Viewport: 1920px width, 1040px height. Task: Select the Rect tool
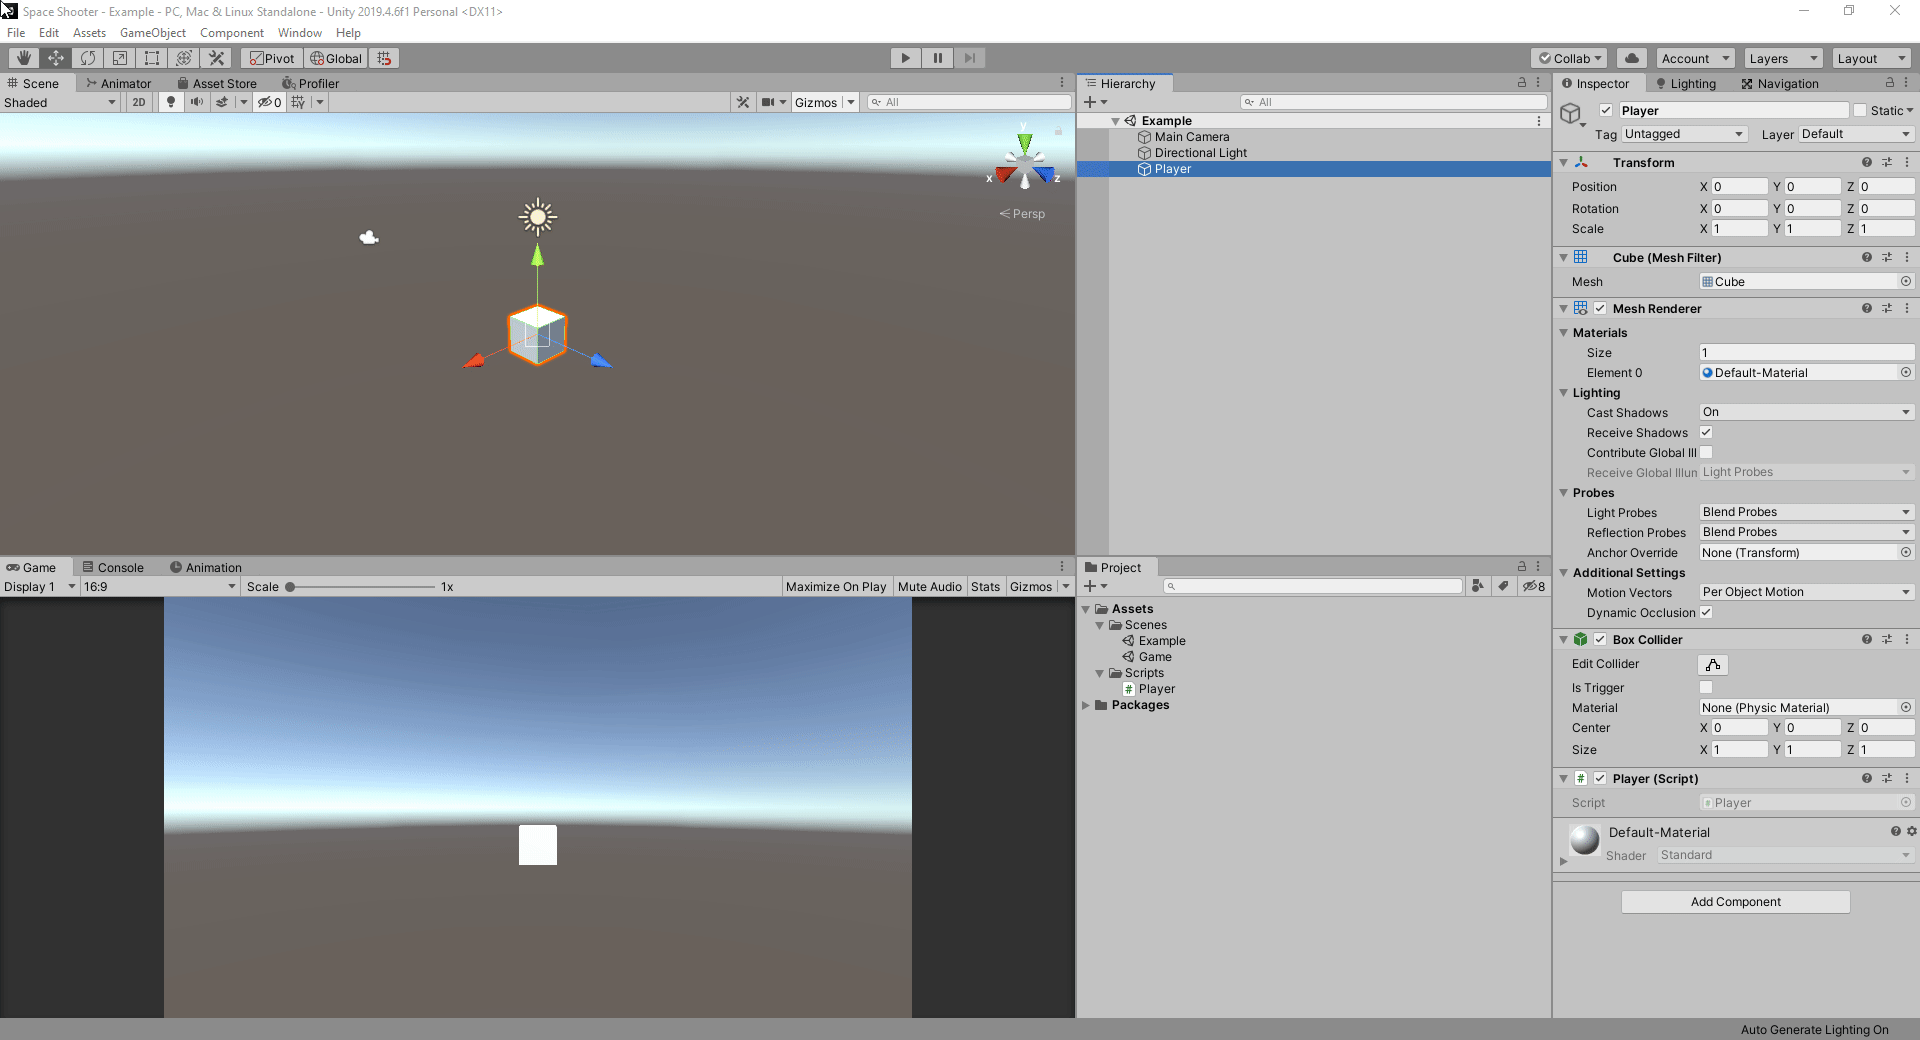152,58
